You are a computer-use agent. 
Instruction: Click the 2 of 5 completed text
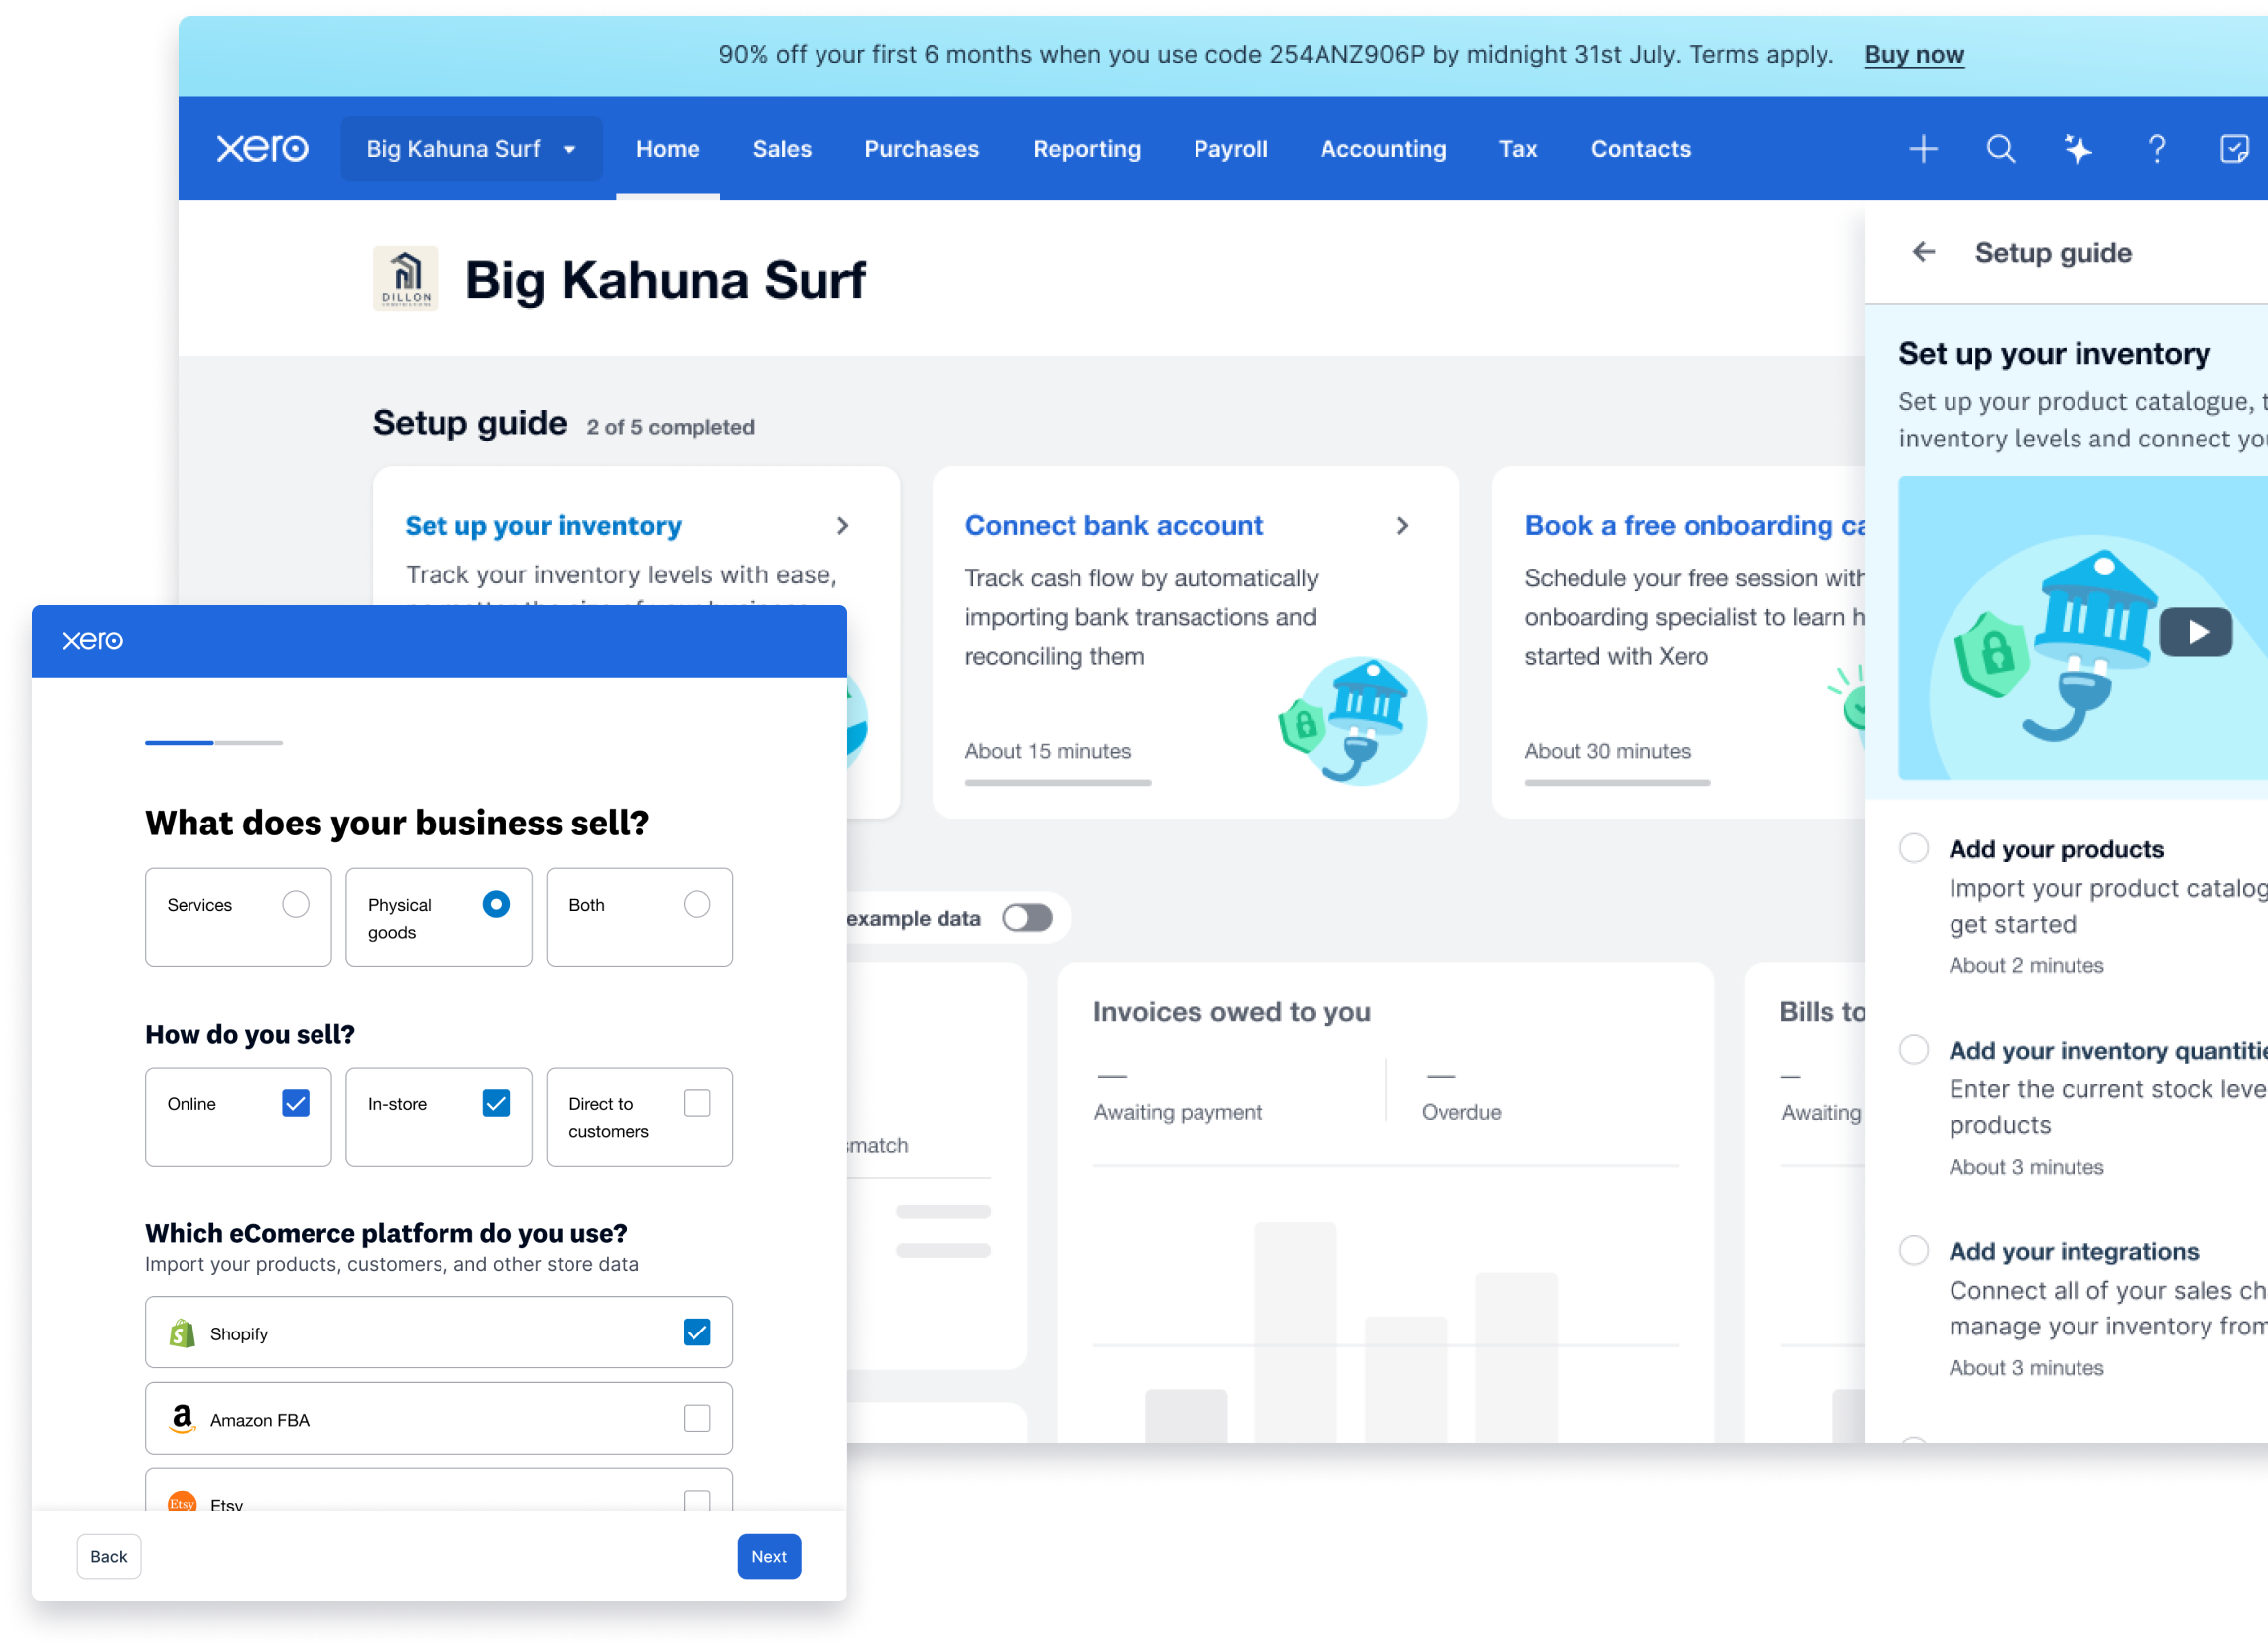[670, 427]
